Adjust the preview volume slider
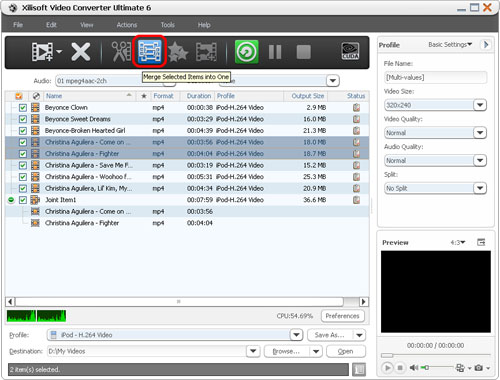This screenshot has height=380, width=500. pyautogui.click(x=437, y=368)
